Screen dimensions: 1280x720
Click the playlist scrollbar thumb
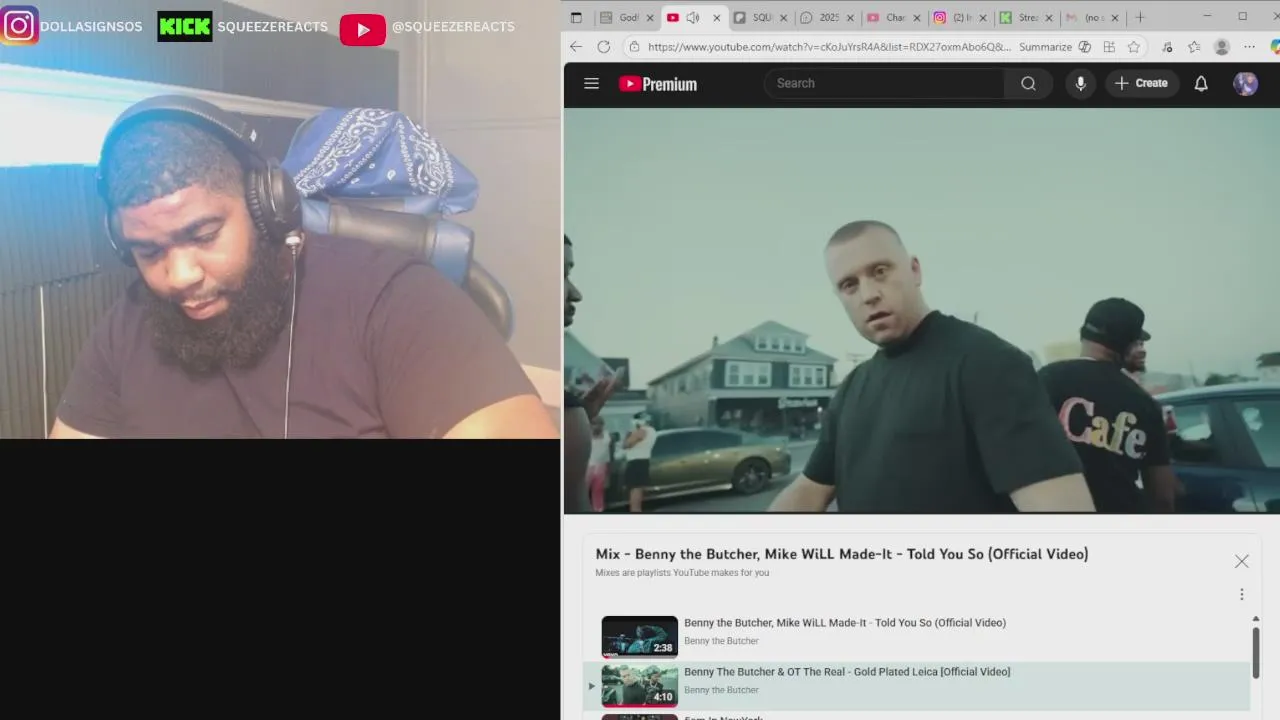coord(1255,651)
